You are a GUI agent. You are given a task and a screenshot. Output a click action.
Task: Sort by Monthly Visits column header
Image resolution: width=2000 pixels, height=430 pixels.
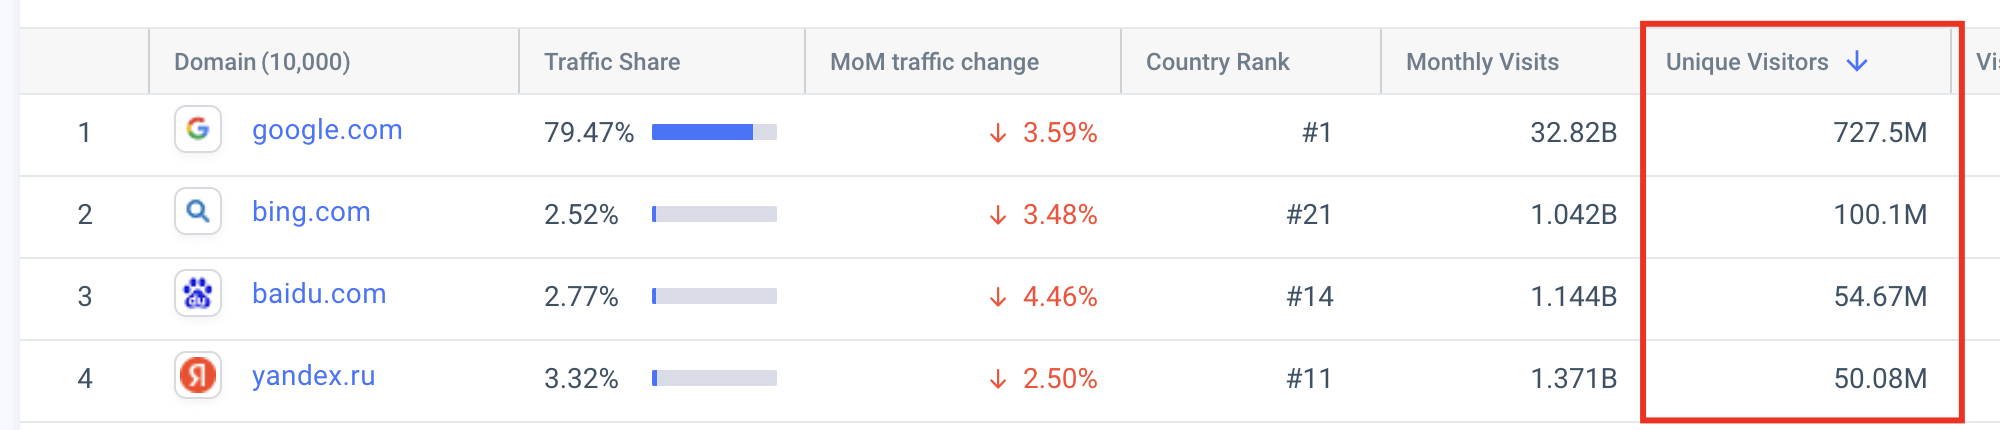coord(1482,62)
